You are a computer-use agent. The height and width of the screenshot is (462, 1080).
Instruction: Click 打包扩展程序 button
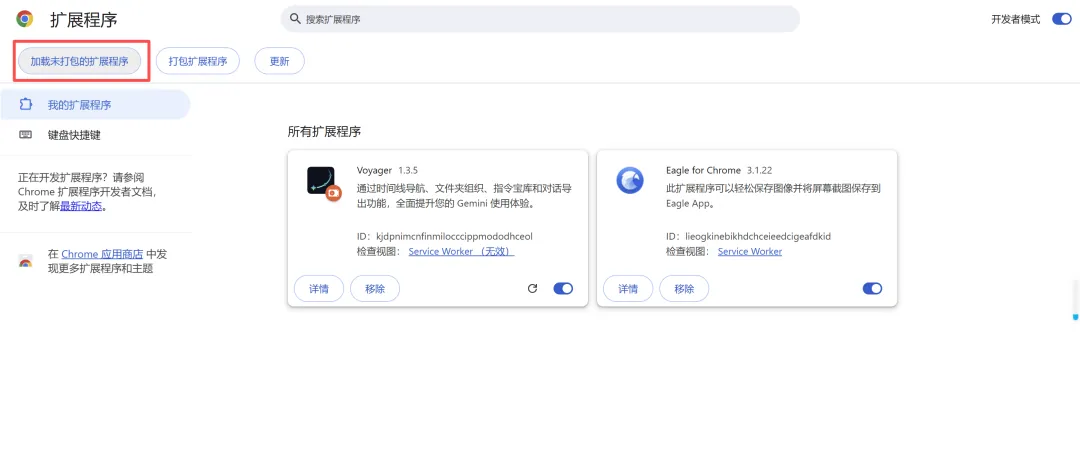point(198,61)
